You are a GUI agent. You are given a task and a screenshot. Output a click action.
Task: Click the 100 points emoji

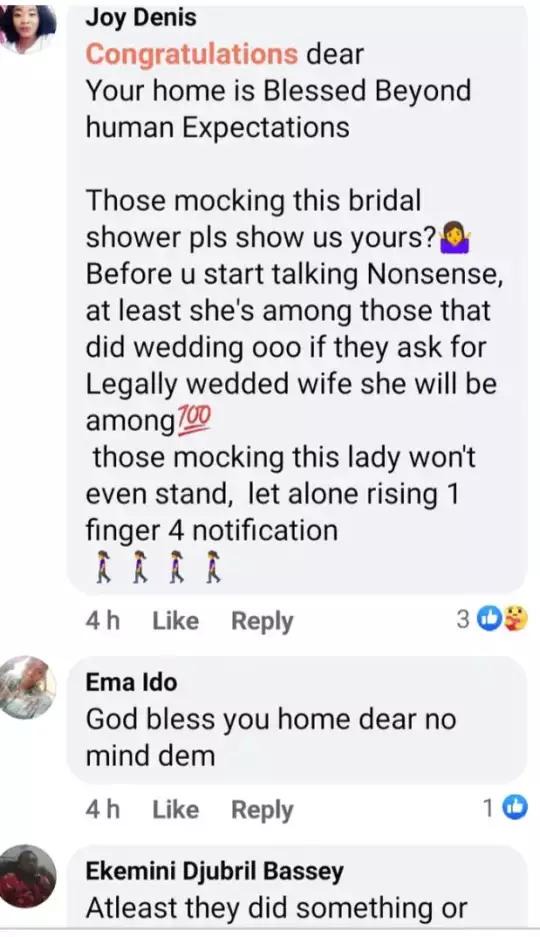click(x=194, y=419)
